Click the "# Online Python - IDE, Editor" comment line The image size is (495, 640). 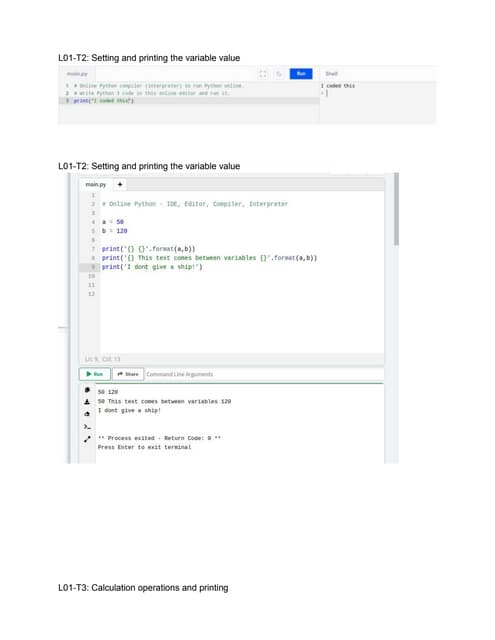195,204
